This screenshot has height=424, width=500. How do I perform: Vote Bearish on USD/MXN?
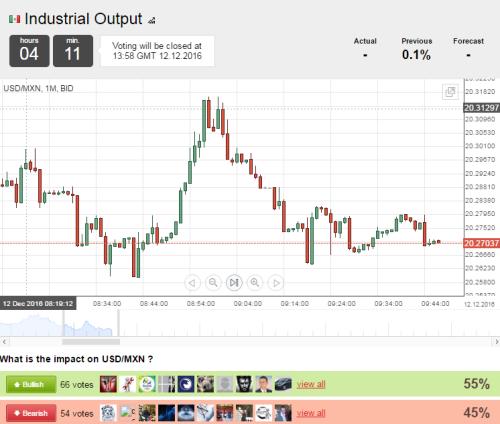pyautogui.click(x=31, y=413)
